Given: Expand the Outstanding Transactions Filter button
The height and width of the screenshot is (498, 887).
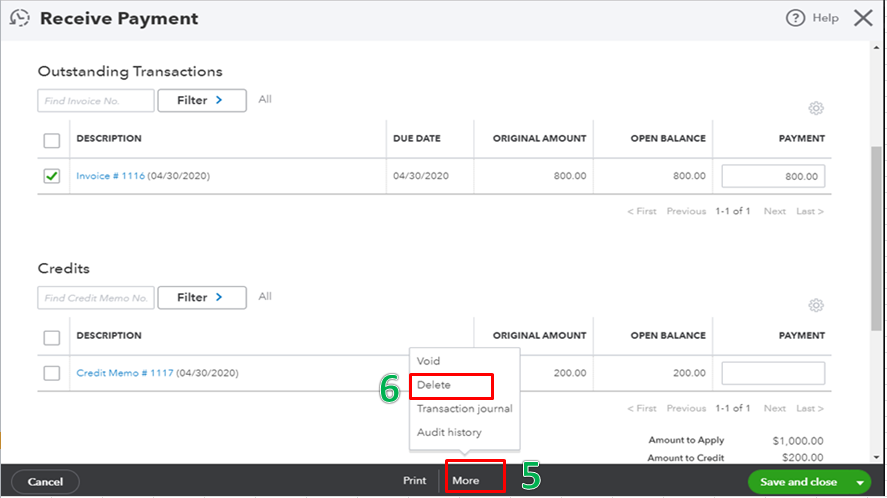Looking at the screenshot, I should point(201,100).
